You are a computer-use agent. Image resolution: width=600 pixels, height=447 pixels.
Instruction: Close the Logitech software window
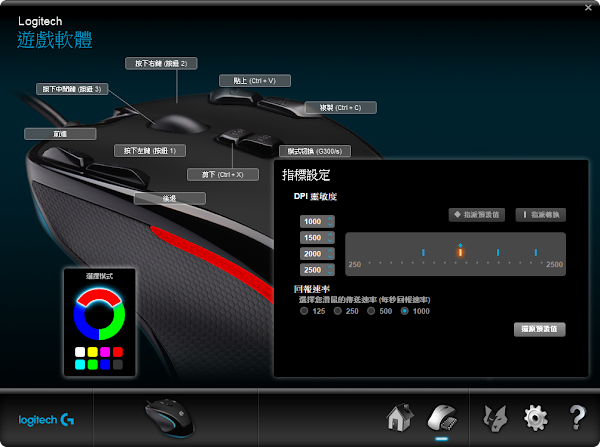(588, 7)
